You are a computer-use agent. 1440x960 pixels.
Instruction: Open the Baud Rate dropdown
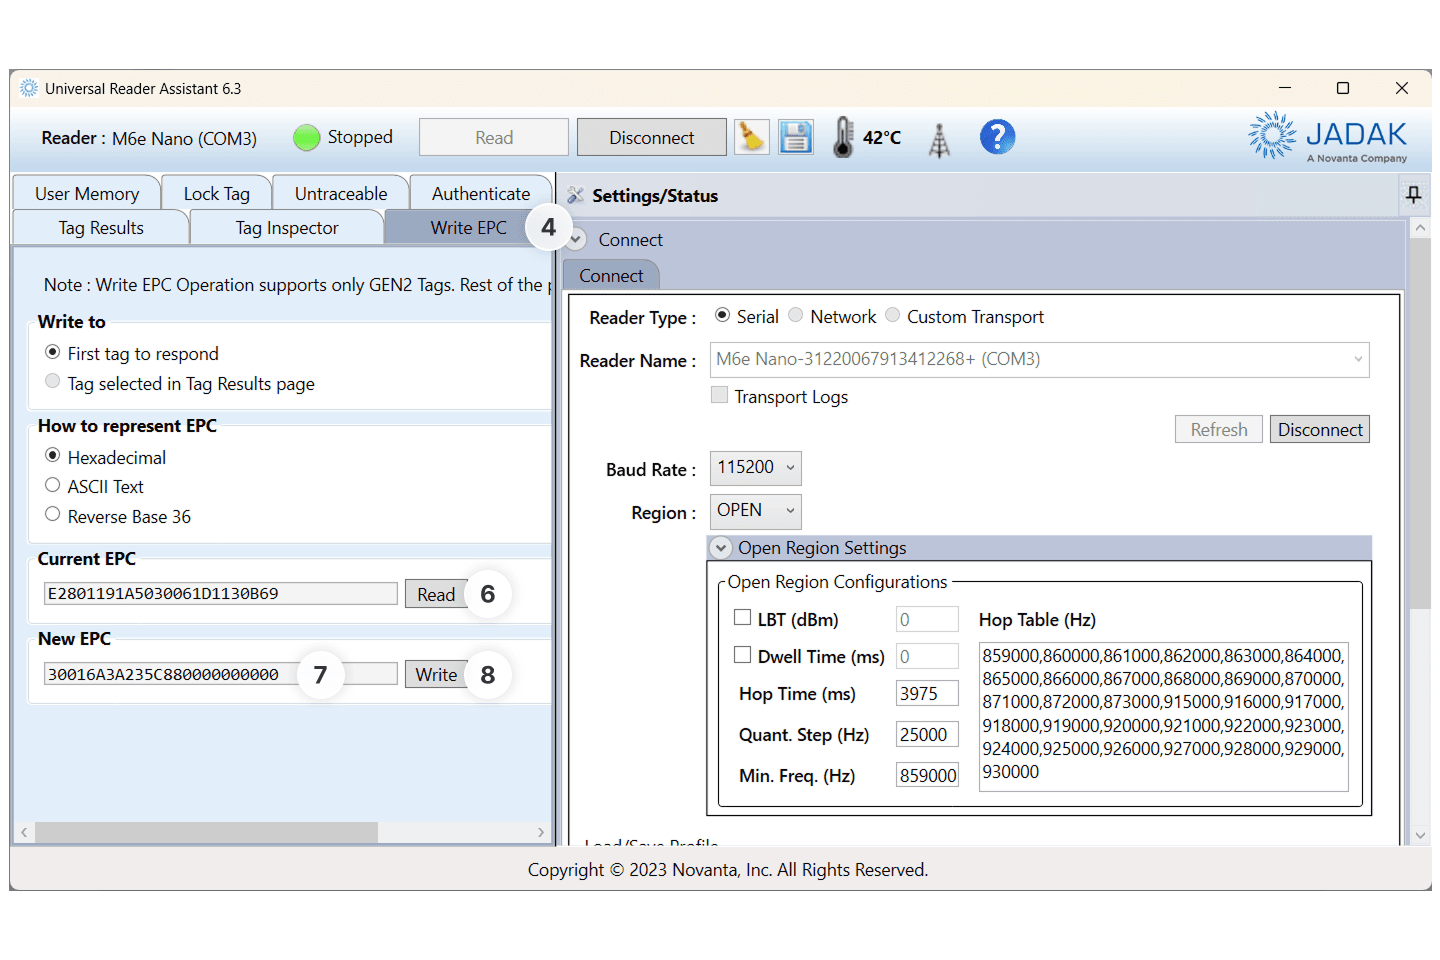click(x=756, y=468)
